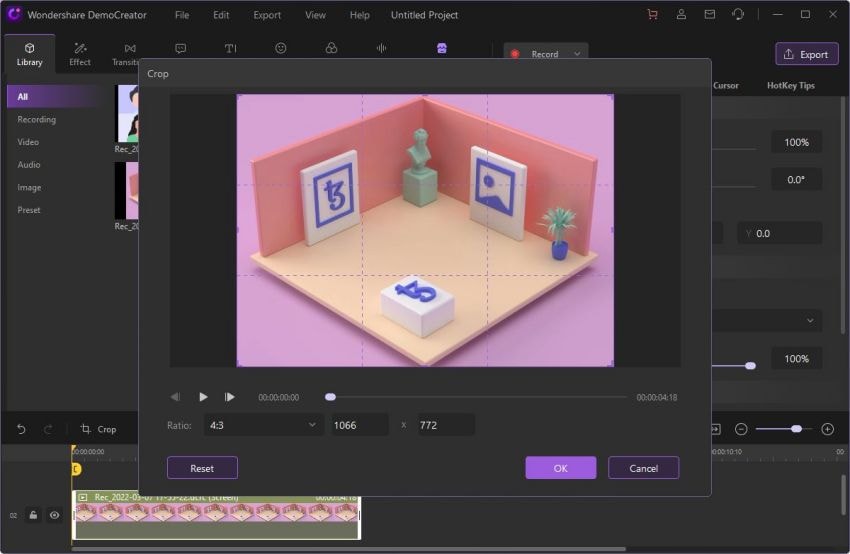Expand the properties panel dropdown chevron
Screen dimensions: 850x554
pyautogui.click(x=810, y=320)
